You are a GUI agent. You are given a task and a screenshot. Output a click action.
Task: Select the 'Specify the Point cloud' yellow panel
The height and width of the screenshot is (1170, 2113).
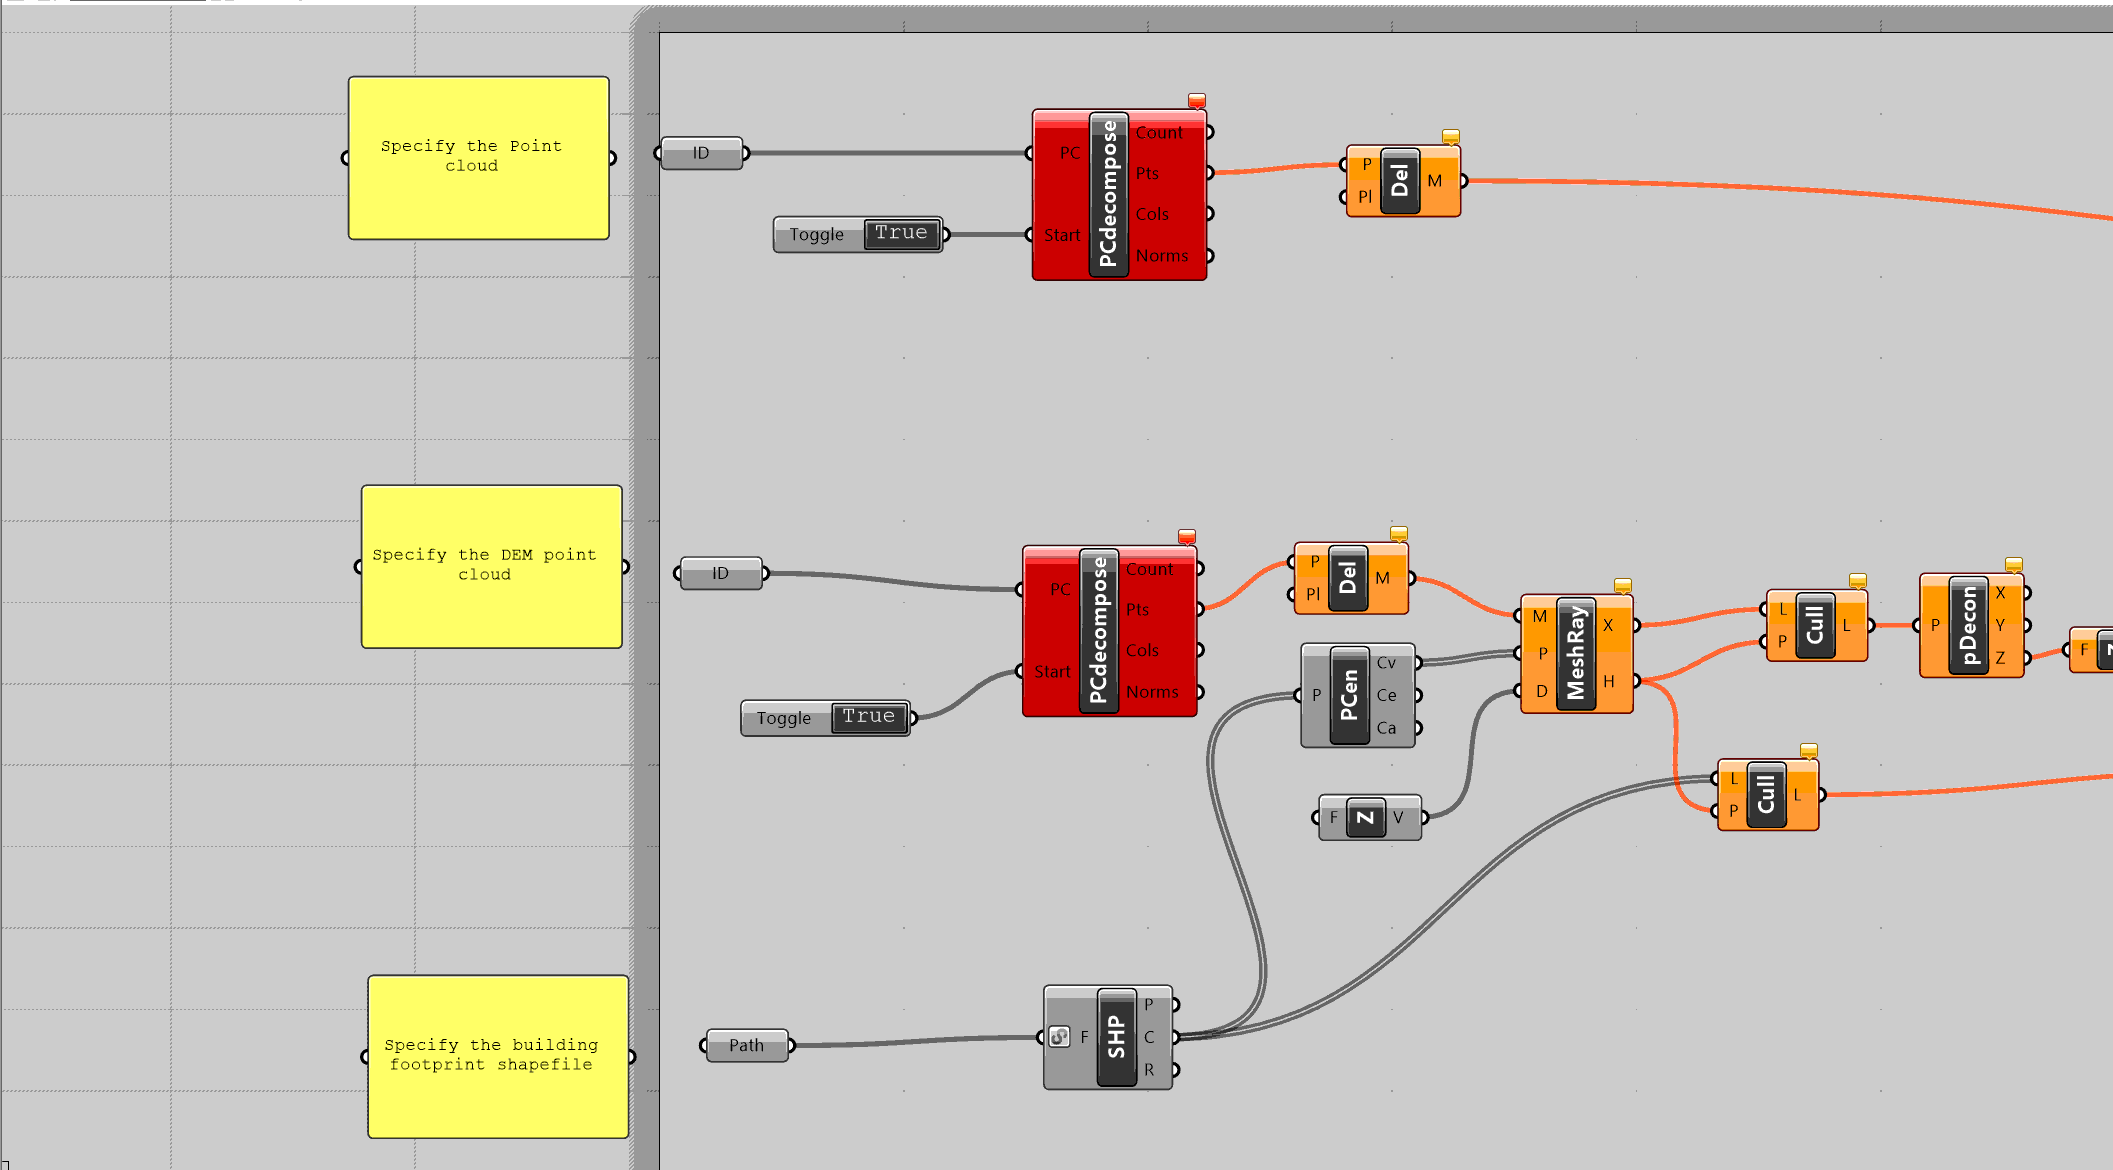(x=478, y=157)
